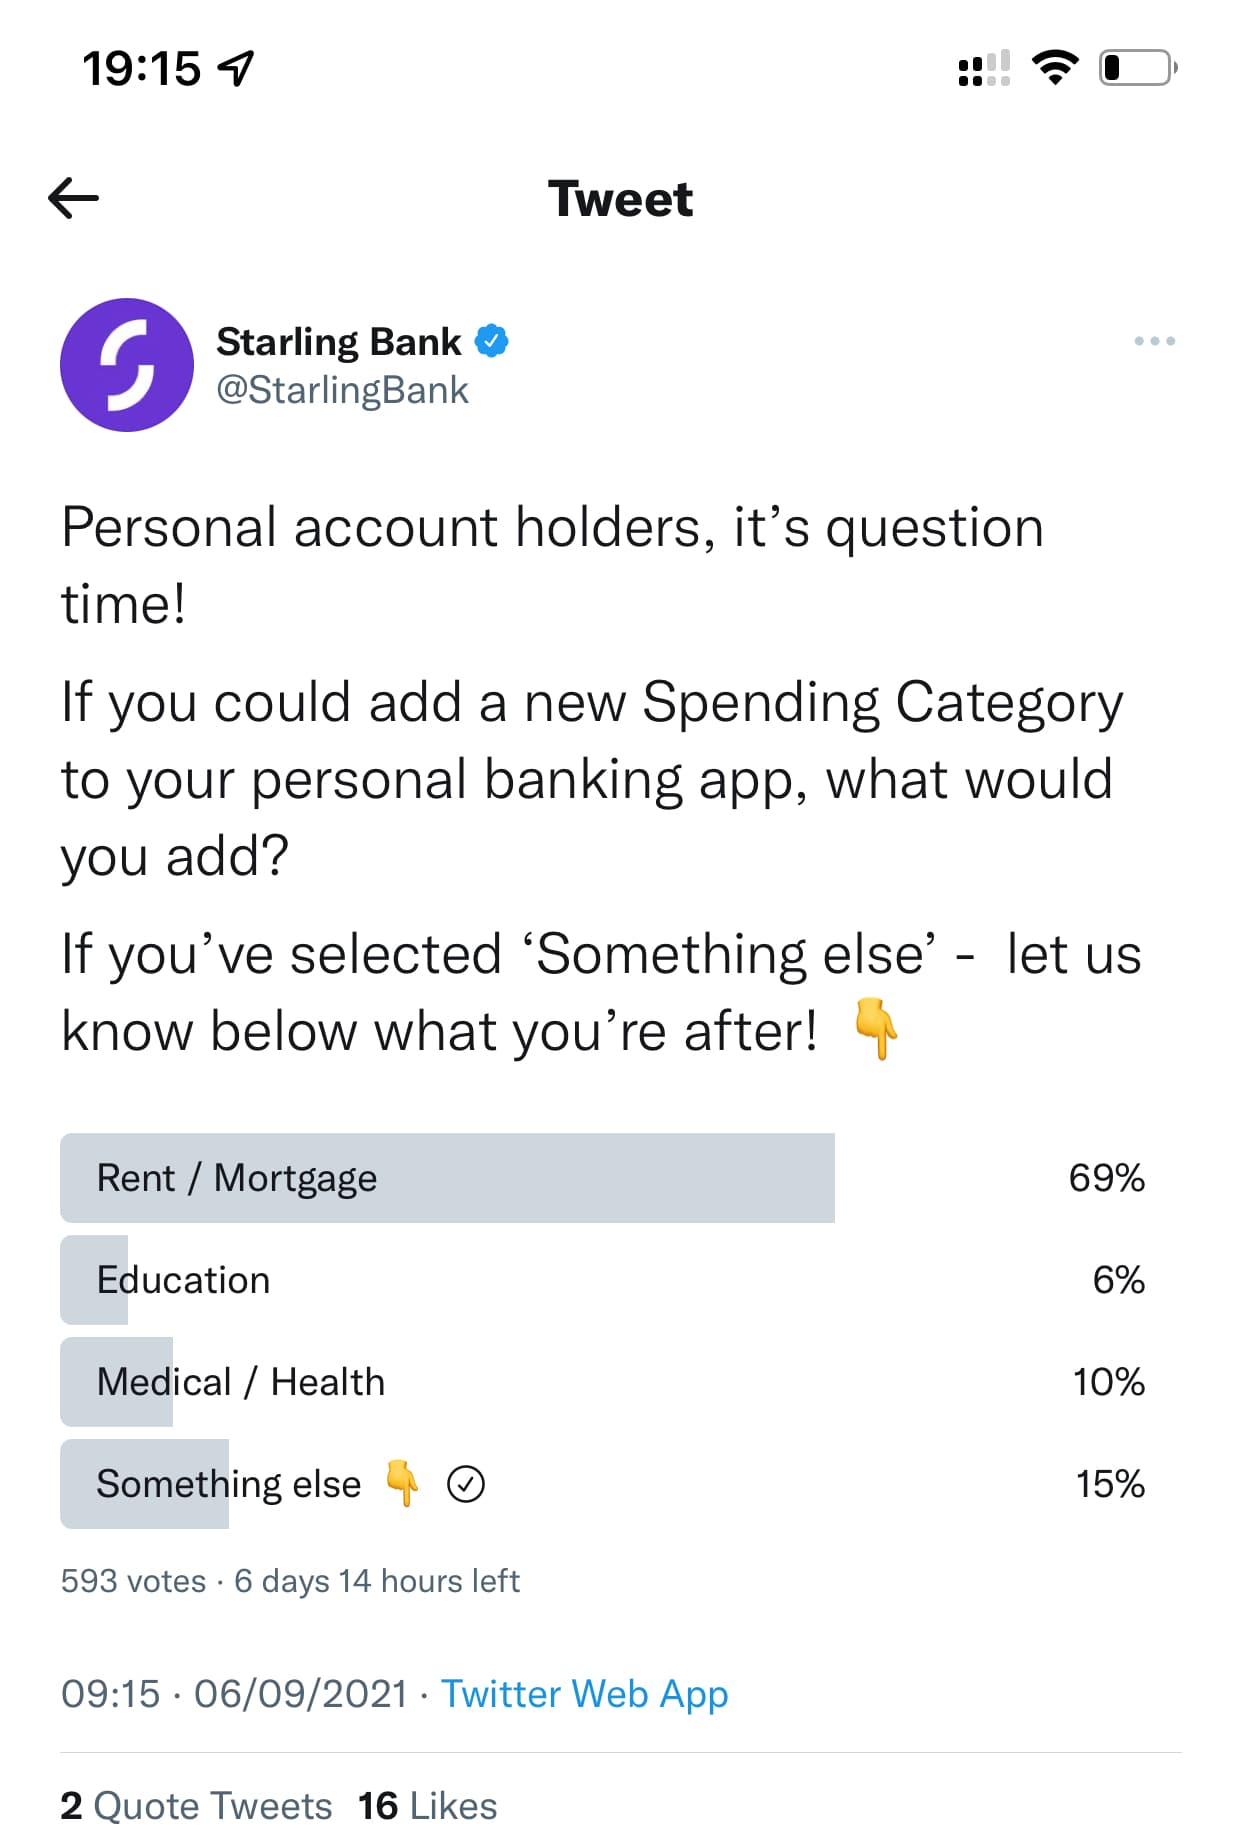Image resolution: width=1242 pixels, height=1839 pixels.
Task: Open the Starling Bank display name
Action: [x=338, y=342]
